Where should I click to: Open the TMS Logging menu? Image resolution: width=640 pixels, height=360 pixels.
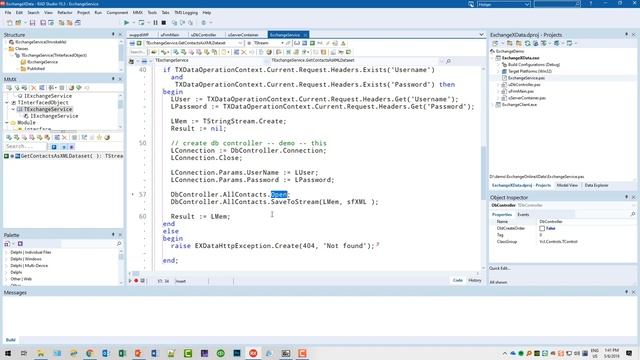(x=186, y=13)
